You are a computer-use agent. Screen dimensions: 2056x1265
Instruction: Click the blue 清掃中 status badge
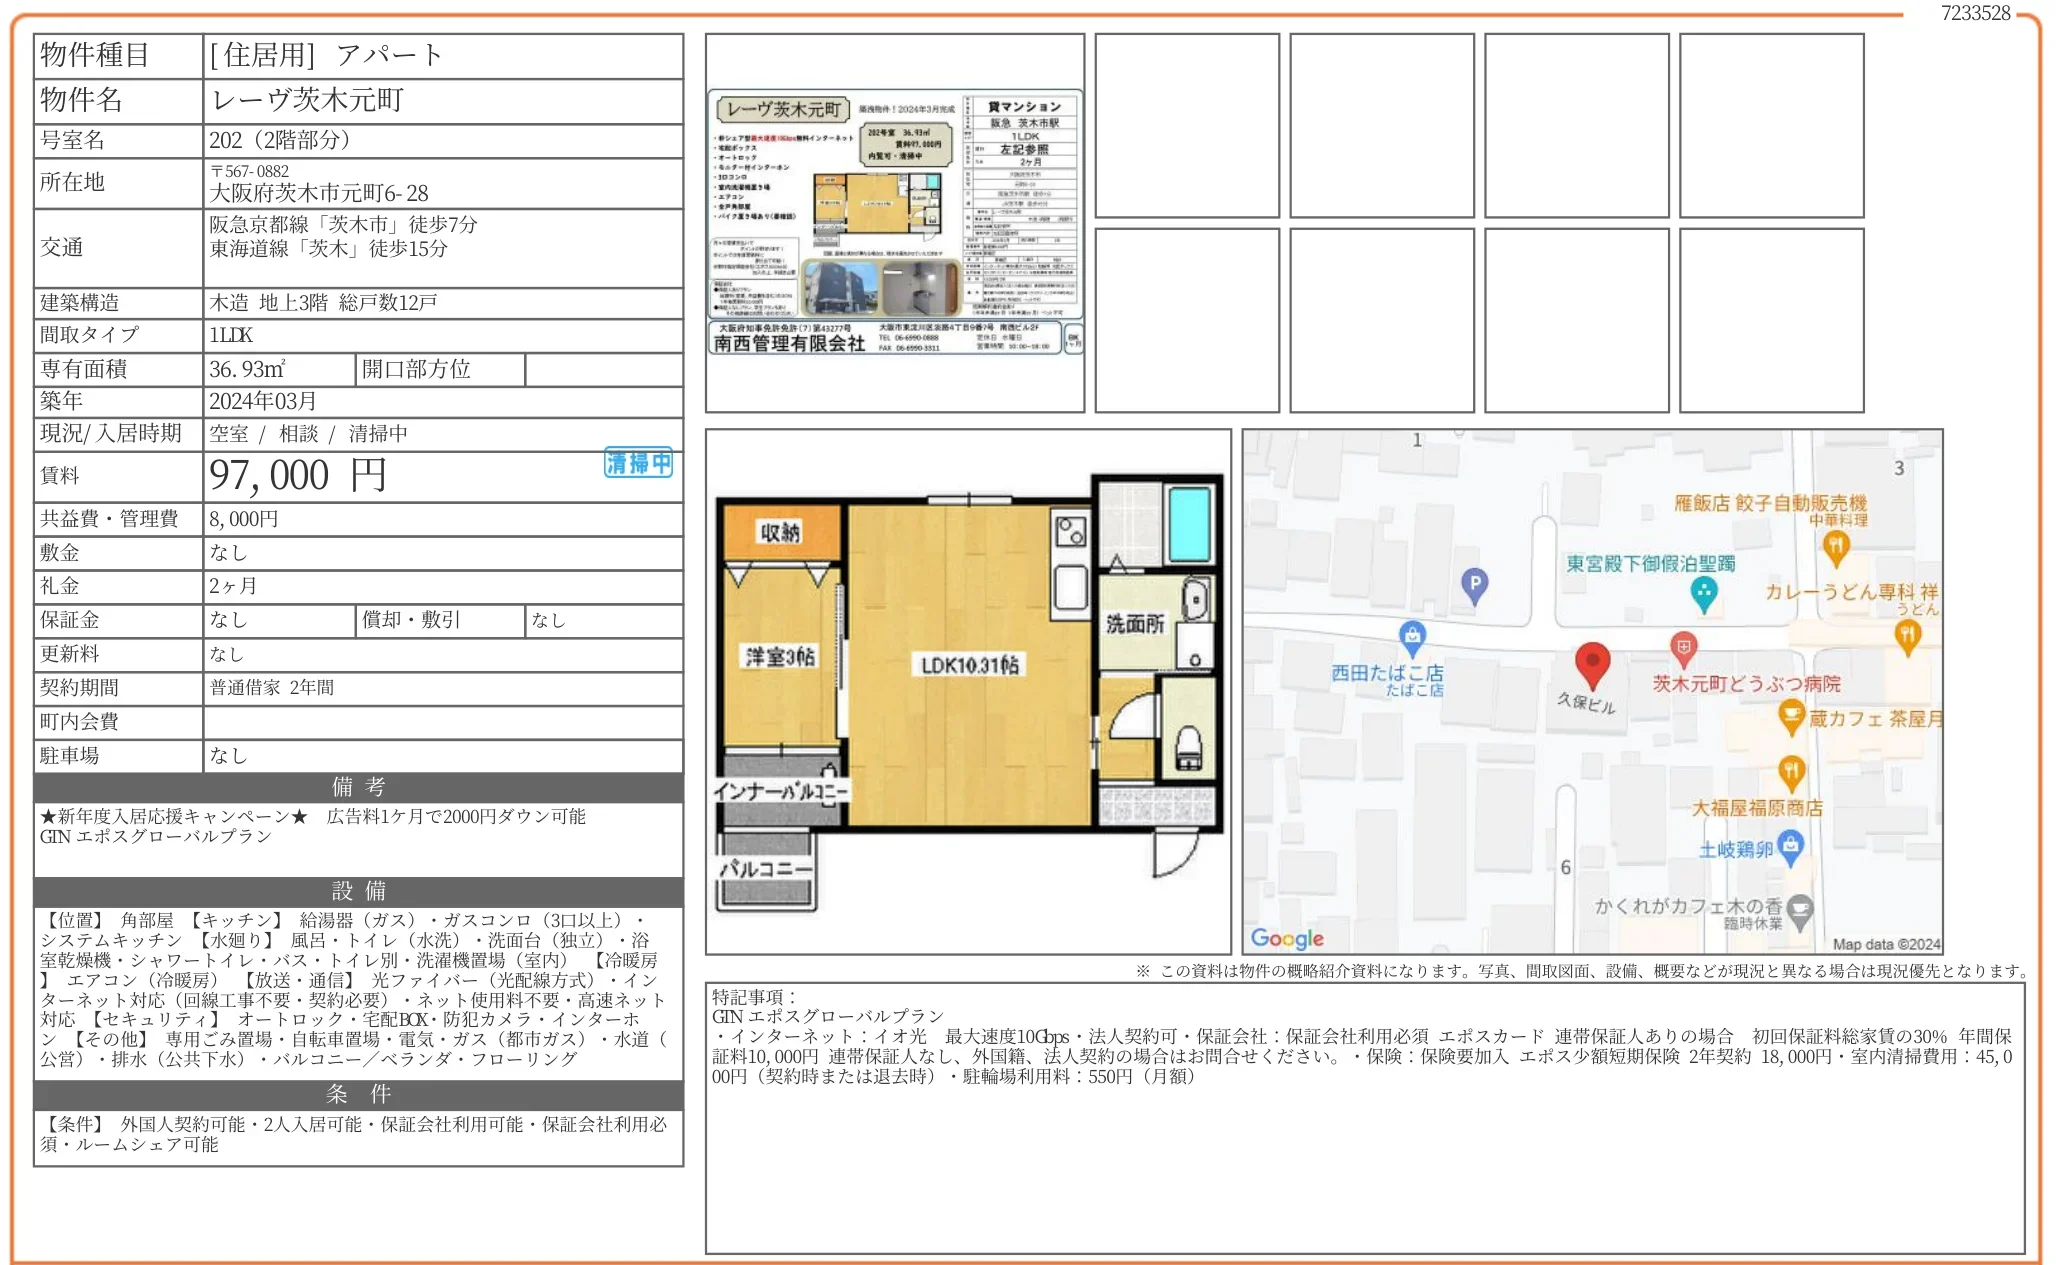(x=638, y=463)
